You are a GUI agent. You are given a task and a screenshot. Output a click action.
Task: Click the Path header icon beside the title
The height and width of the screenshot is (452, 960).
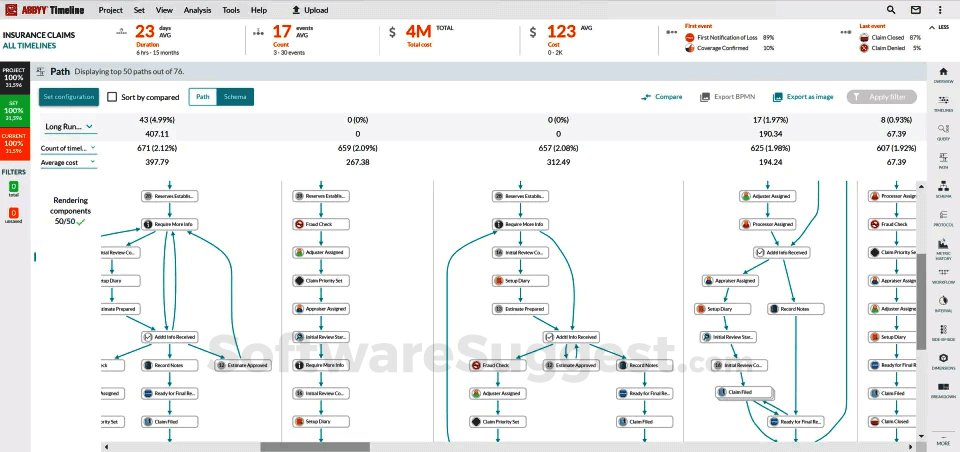(x=41, y=72)
